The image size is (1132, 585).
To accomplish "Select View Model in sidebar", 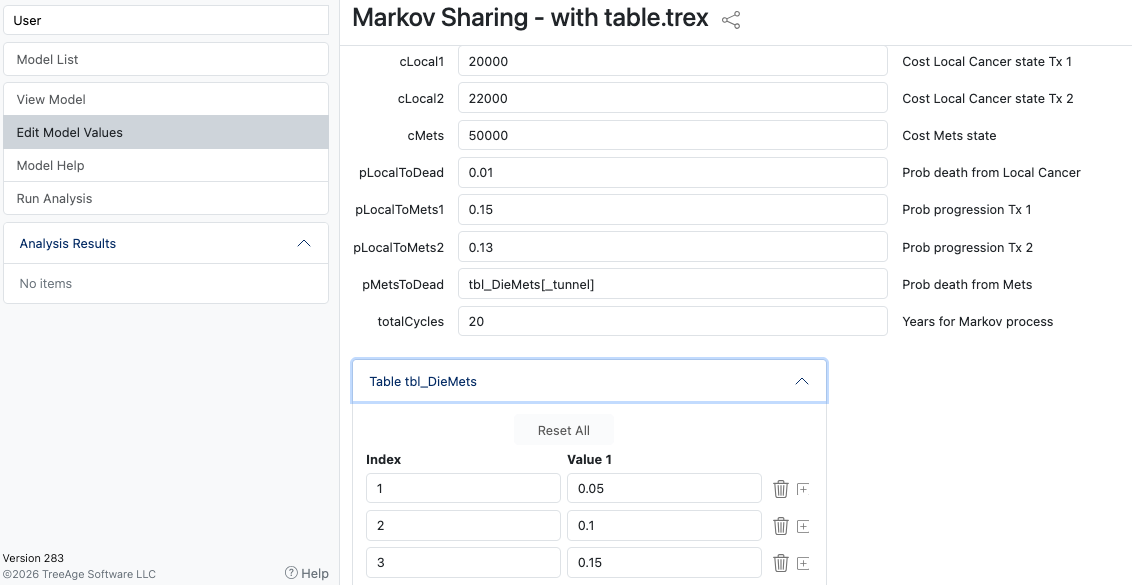I will pos(166,100).
